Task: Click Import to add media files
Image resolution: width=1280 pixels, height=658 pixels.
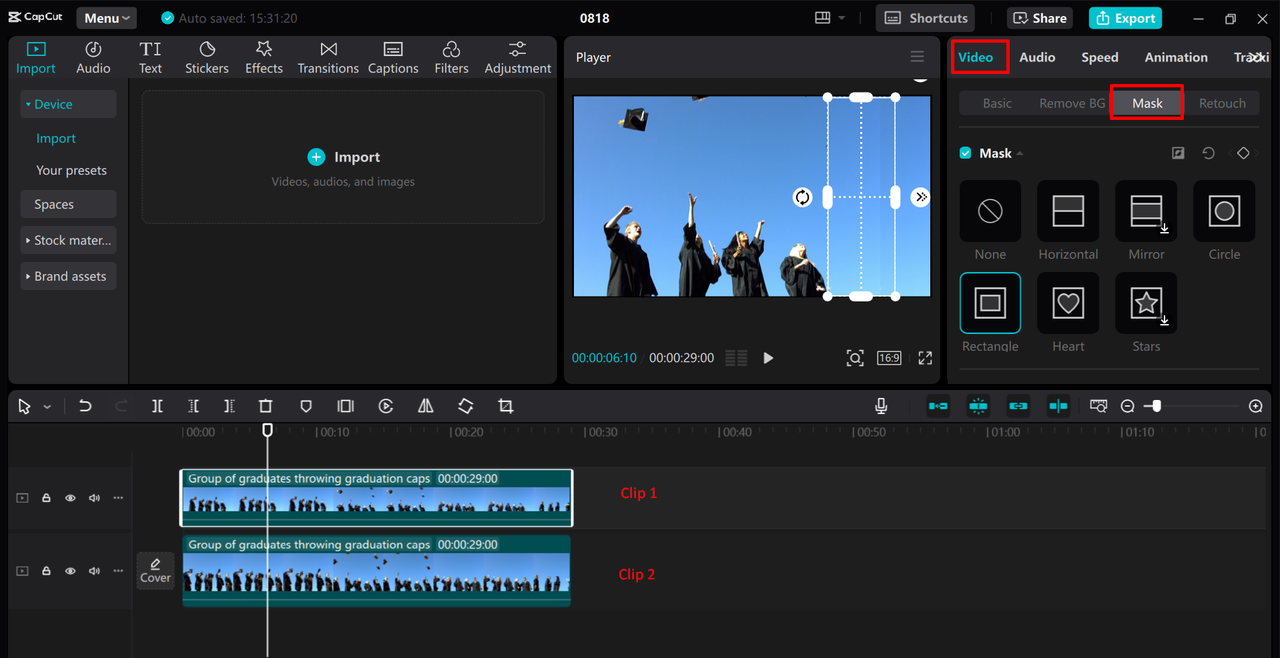Action: click(x=343, y=157)
